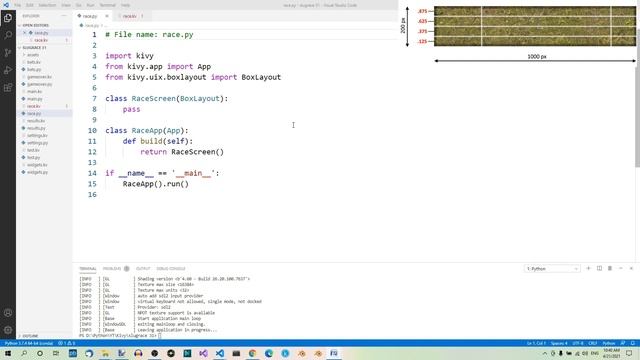Screen dimensions: 640x360
Task: Open the Accounts menu in activity bar
Action: pyautogui.click(x=8, y=313)
